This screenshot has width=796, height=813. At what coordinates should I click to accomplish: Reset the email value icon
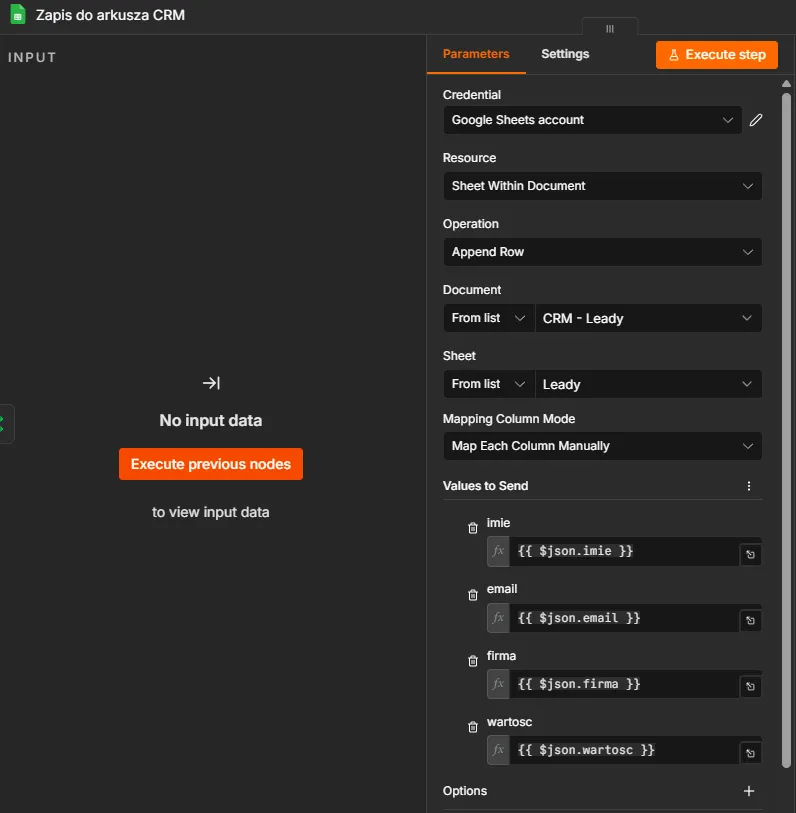click(x=750, y=620)
